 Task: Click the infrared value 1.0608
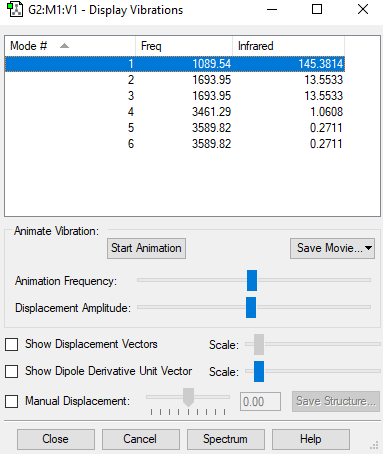(x=326, y=112)
